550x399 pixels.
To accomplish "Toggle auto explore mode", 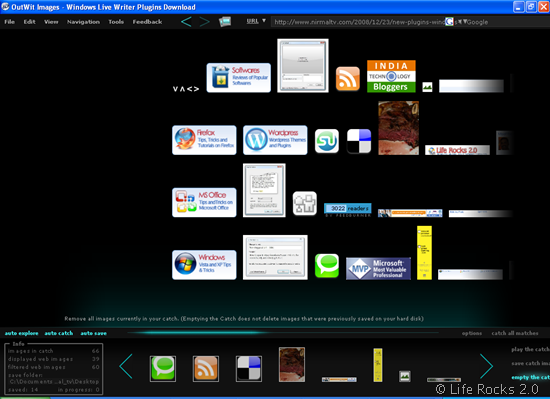I will (x=21, y=333).
